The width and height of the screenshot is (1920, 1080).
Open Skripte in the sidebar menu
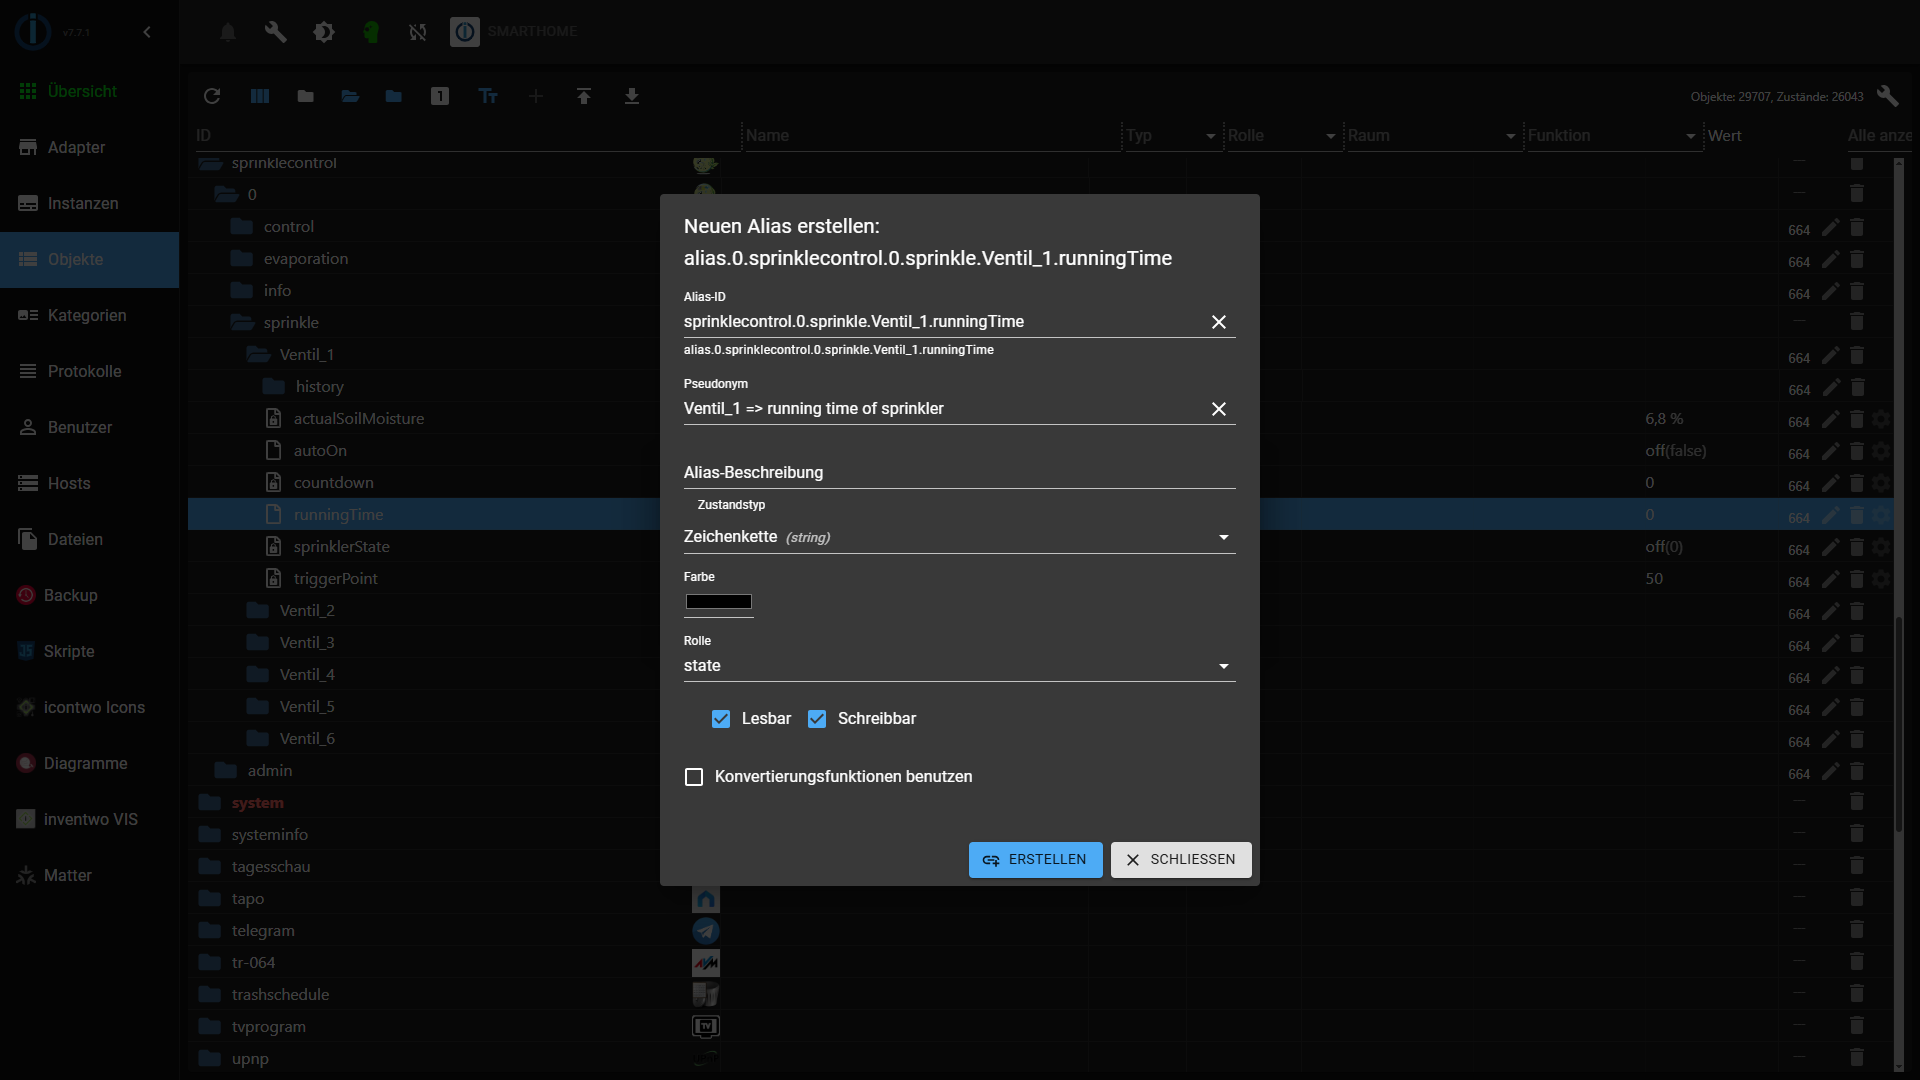[69, 651]
